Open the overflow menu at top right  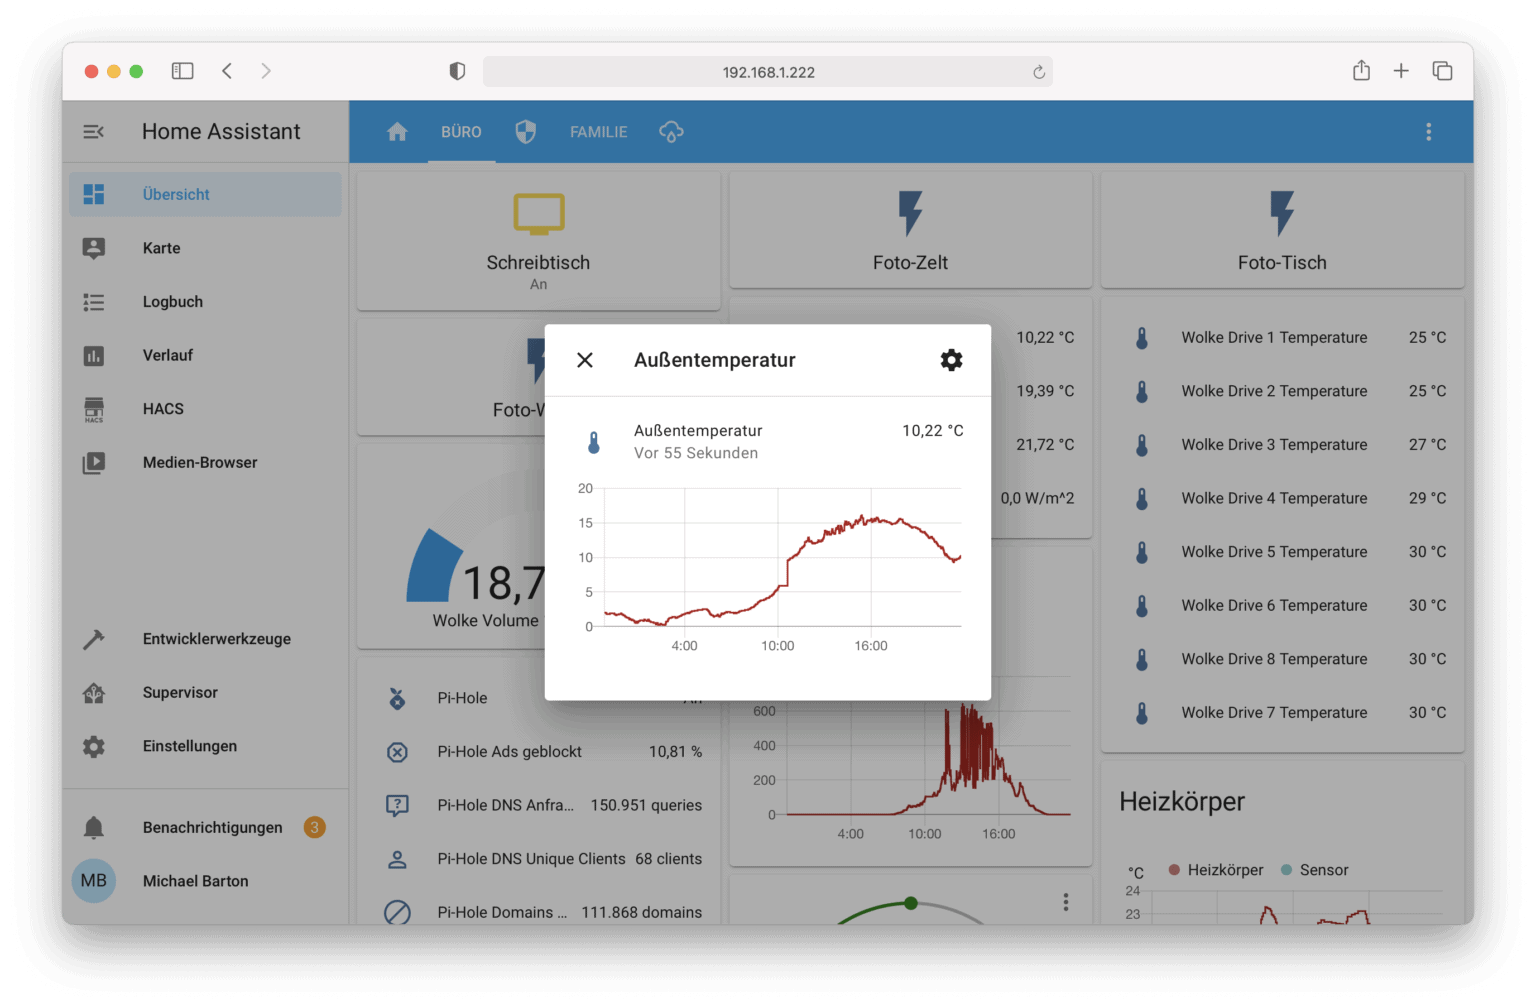click(x=1428, y=131)
